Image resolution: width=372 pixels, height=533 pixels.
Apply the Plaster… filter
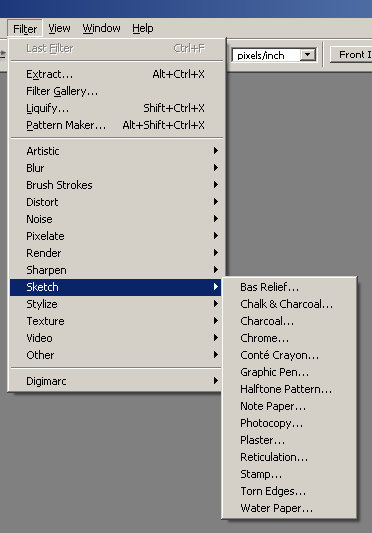tap(289, 440)
